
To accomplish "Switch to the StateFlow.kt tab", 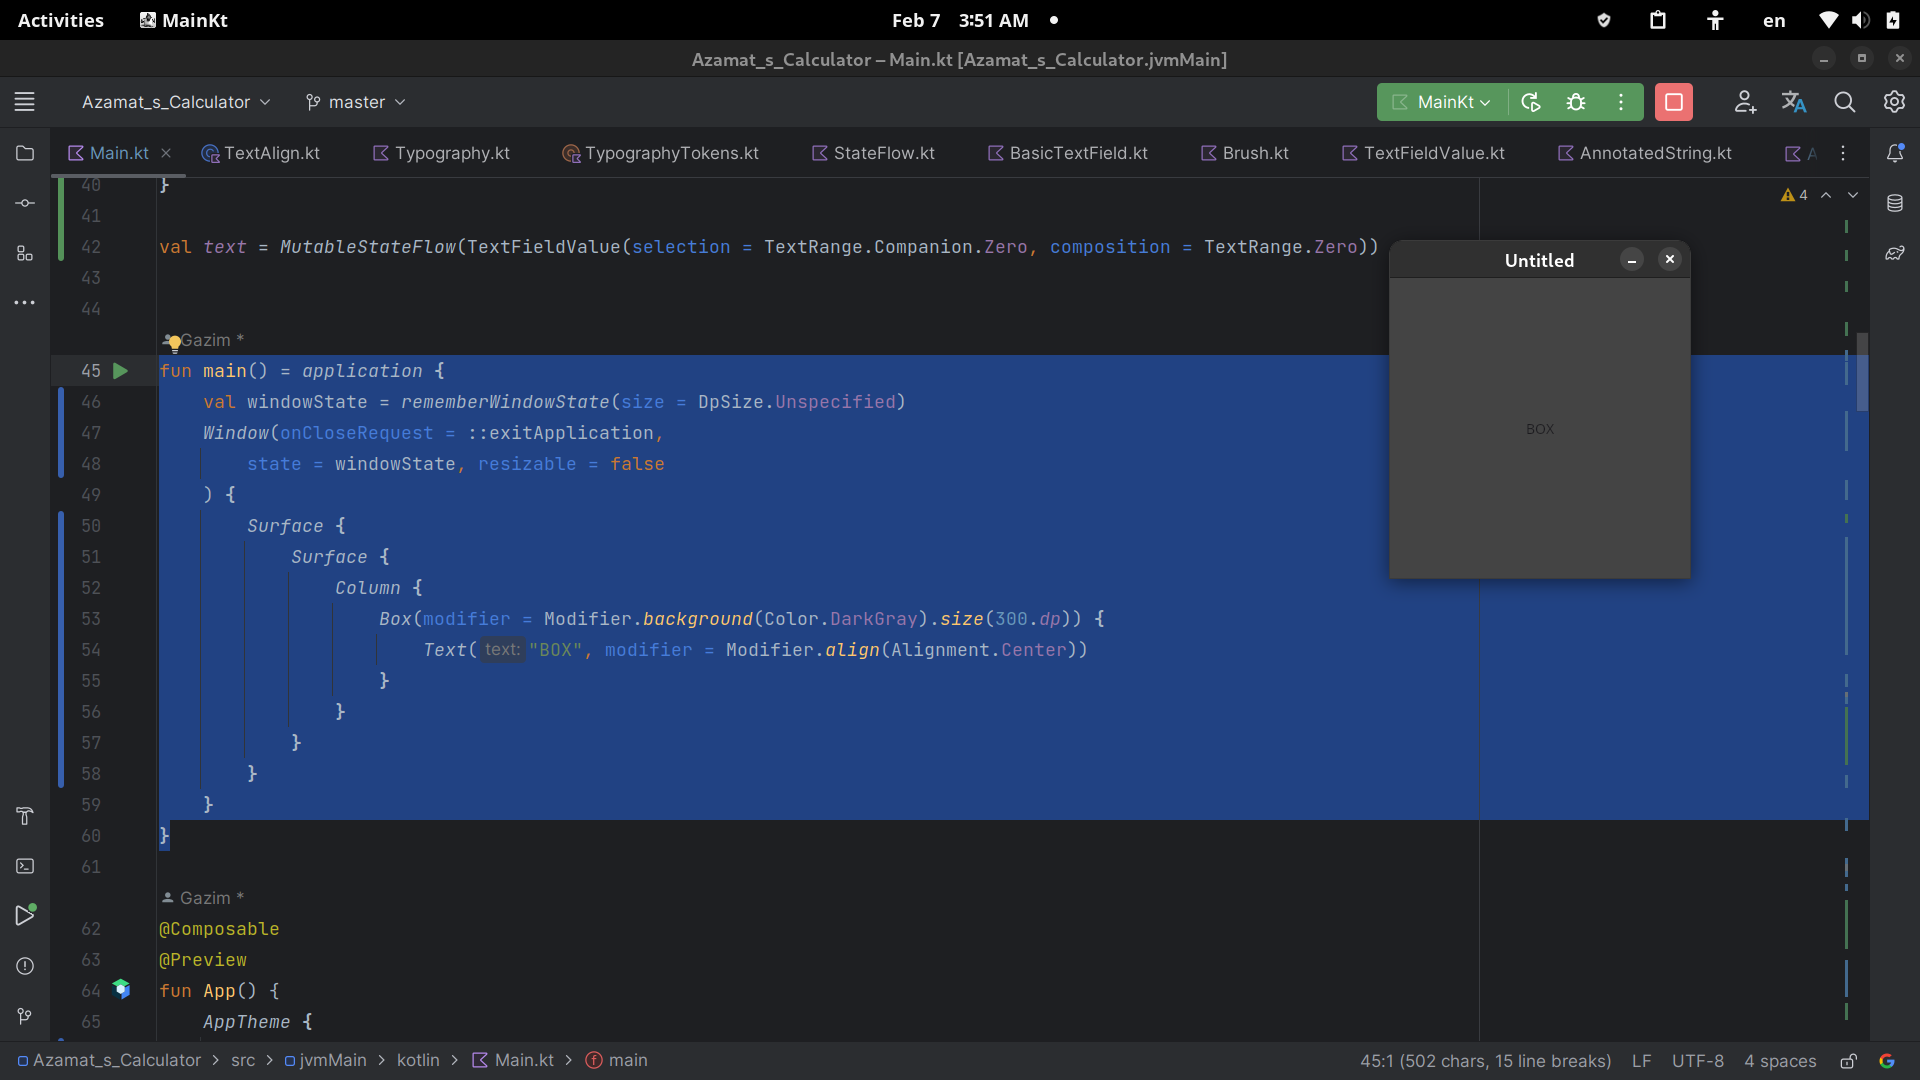I will [x=884, y=153].
